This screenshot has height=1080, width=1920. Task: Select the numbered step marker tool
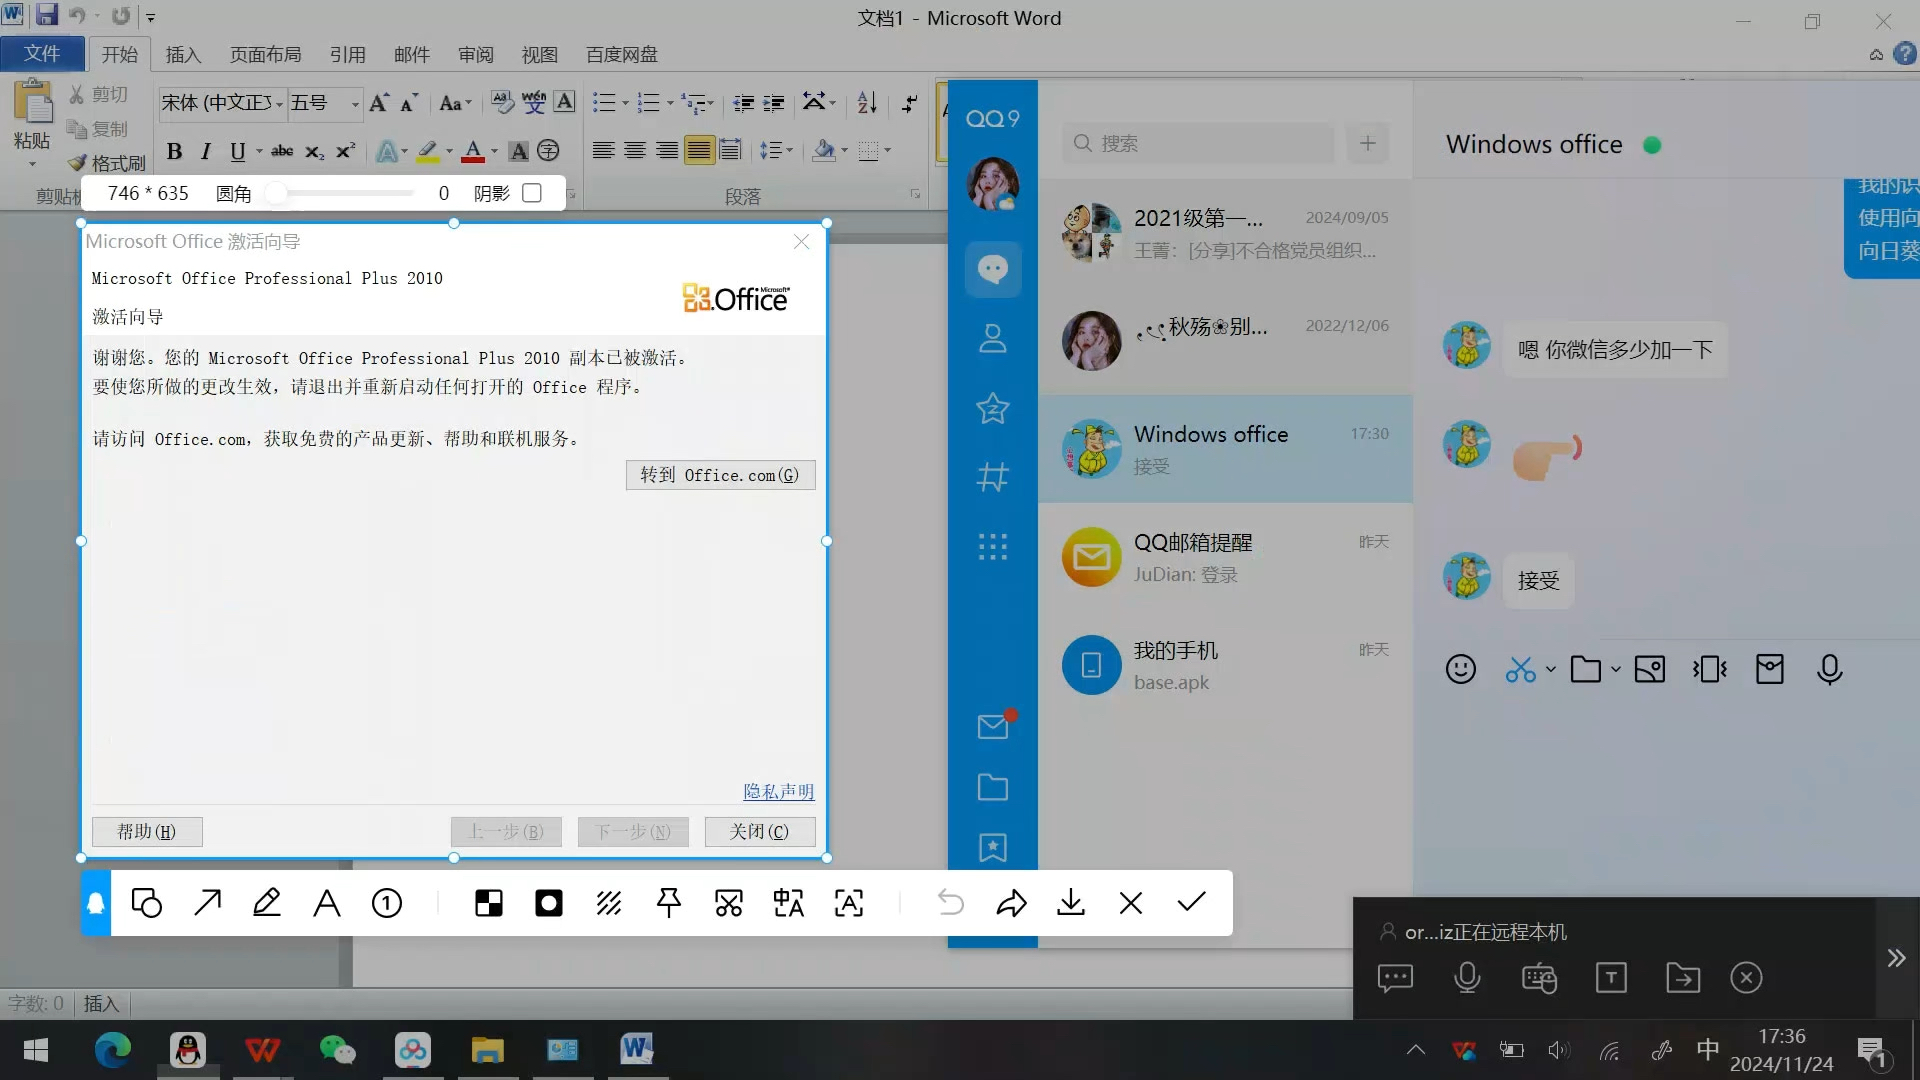pos(387,903)
